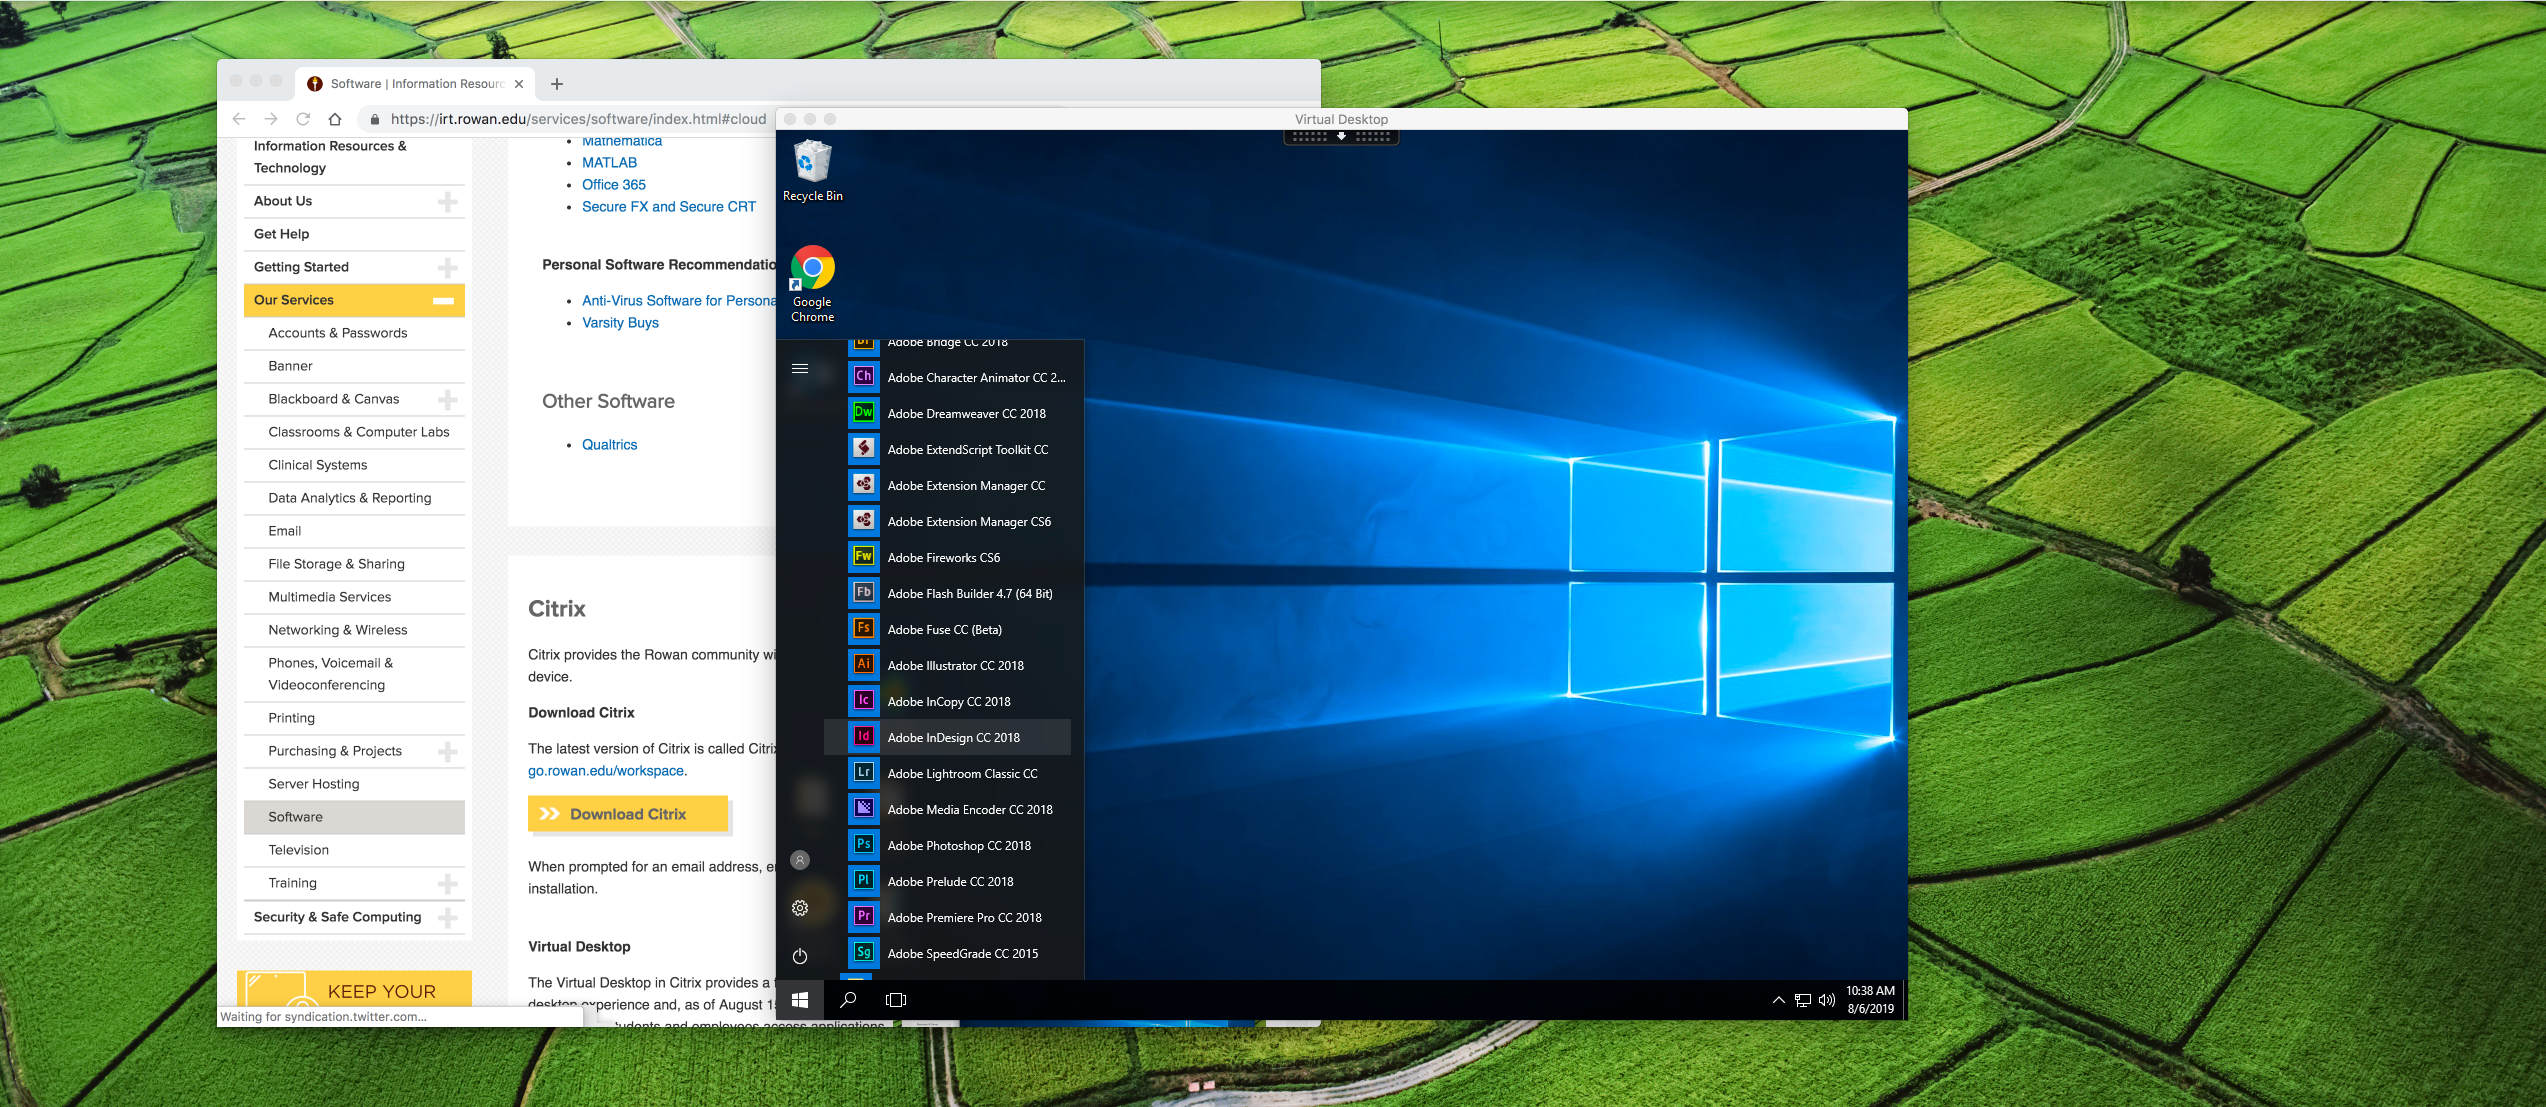This screenshot has width=2546, height=1107.
Task: Open Task View on the taskbar
Action: point(896,1000)
